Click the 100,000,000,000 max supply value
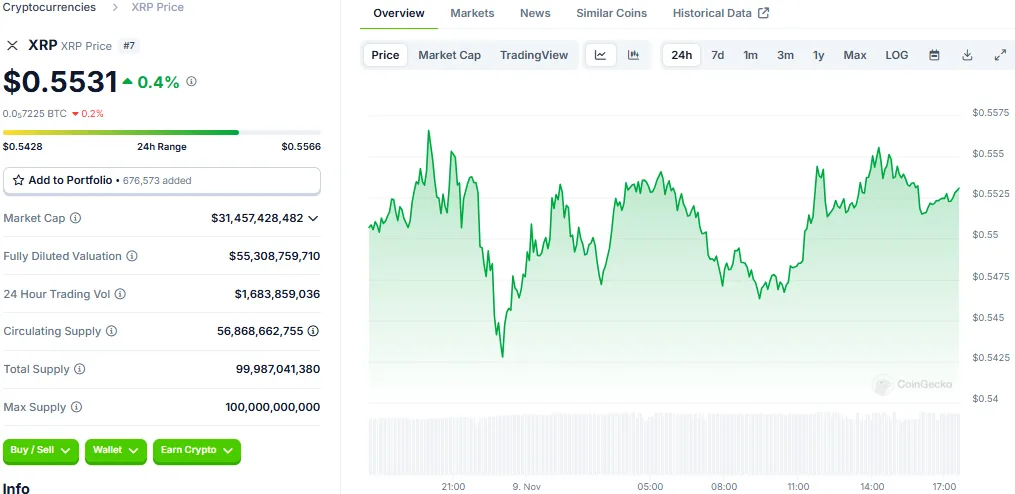 [x=273, y=407]
